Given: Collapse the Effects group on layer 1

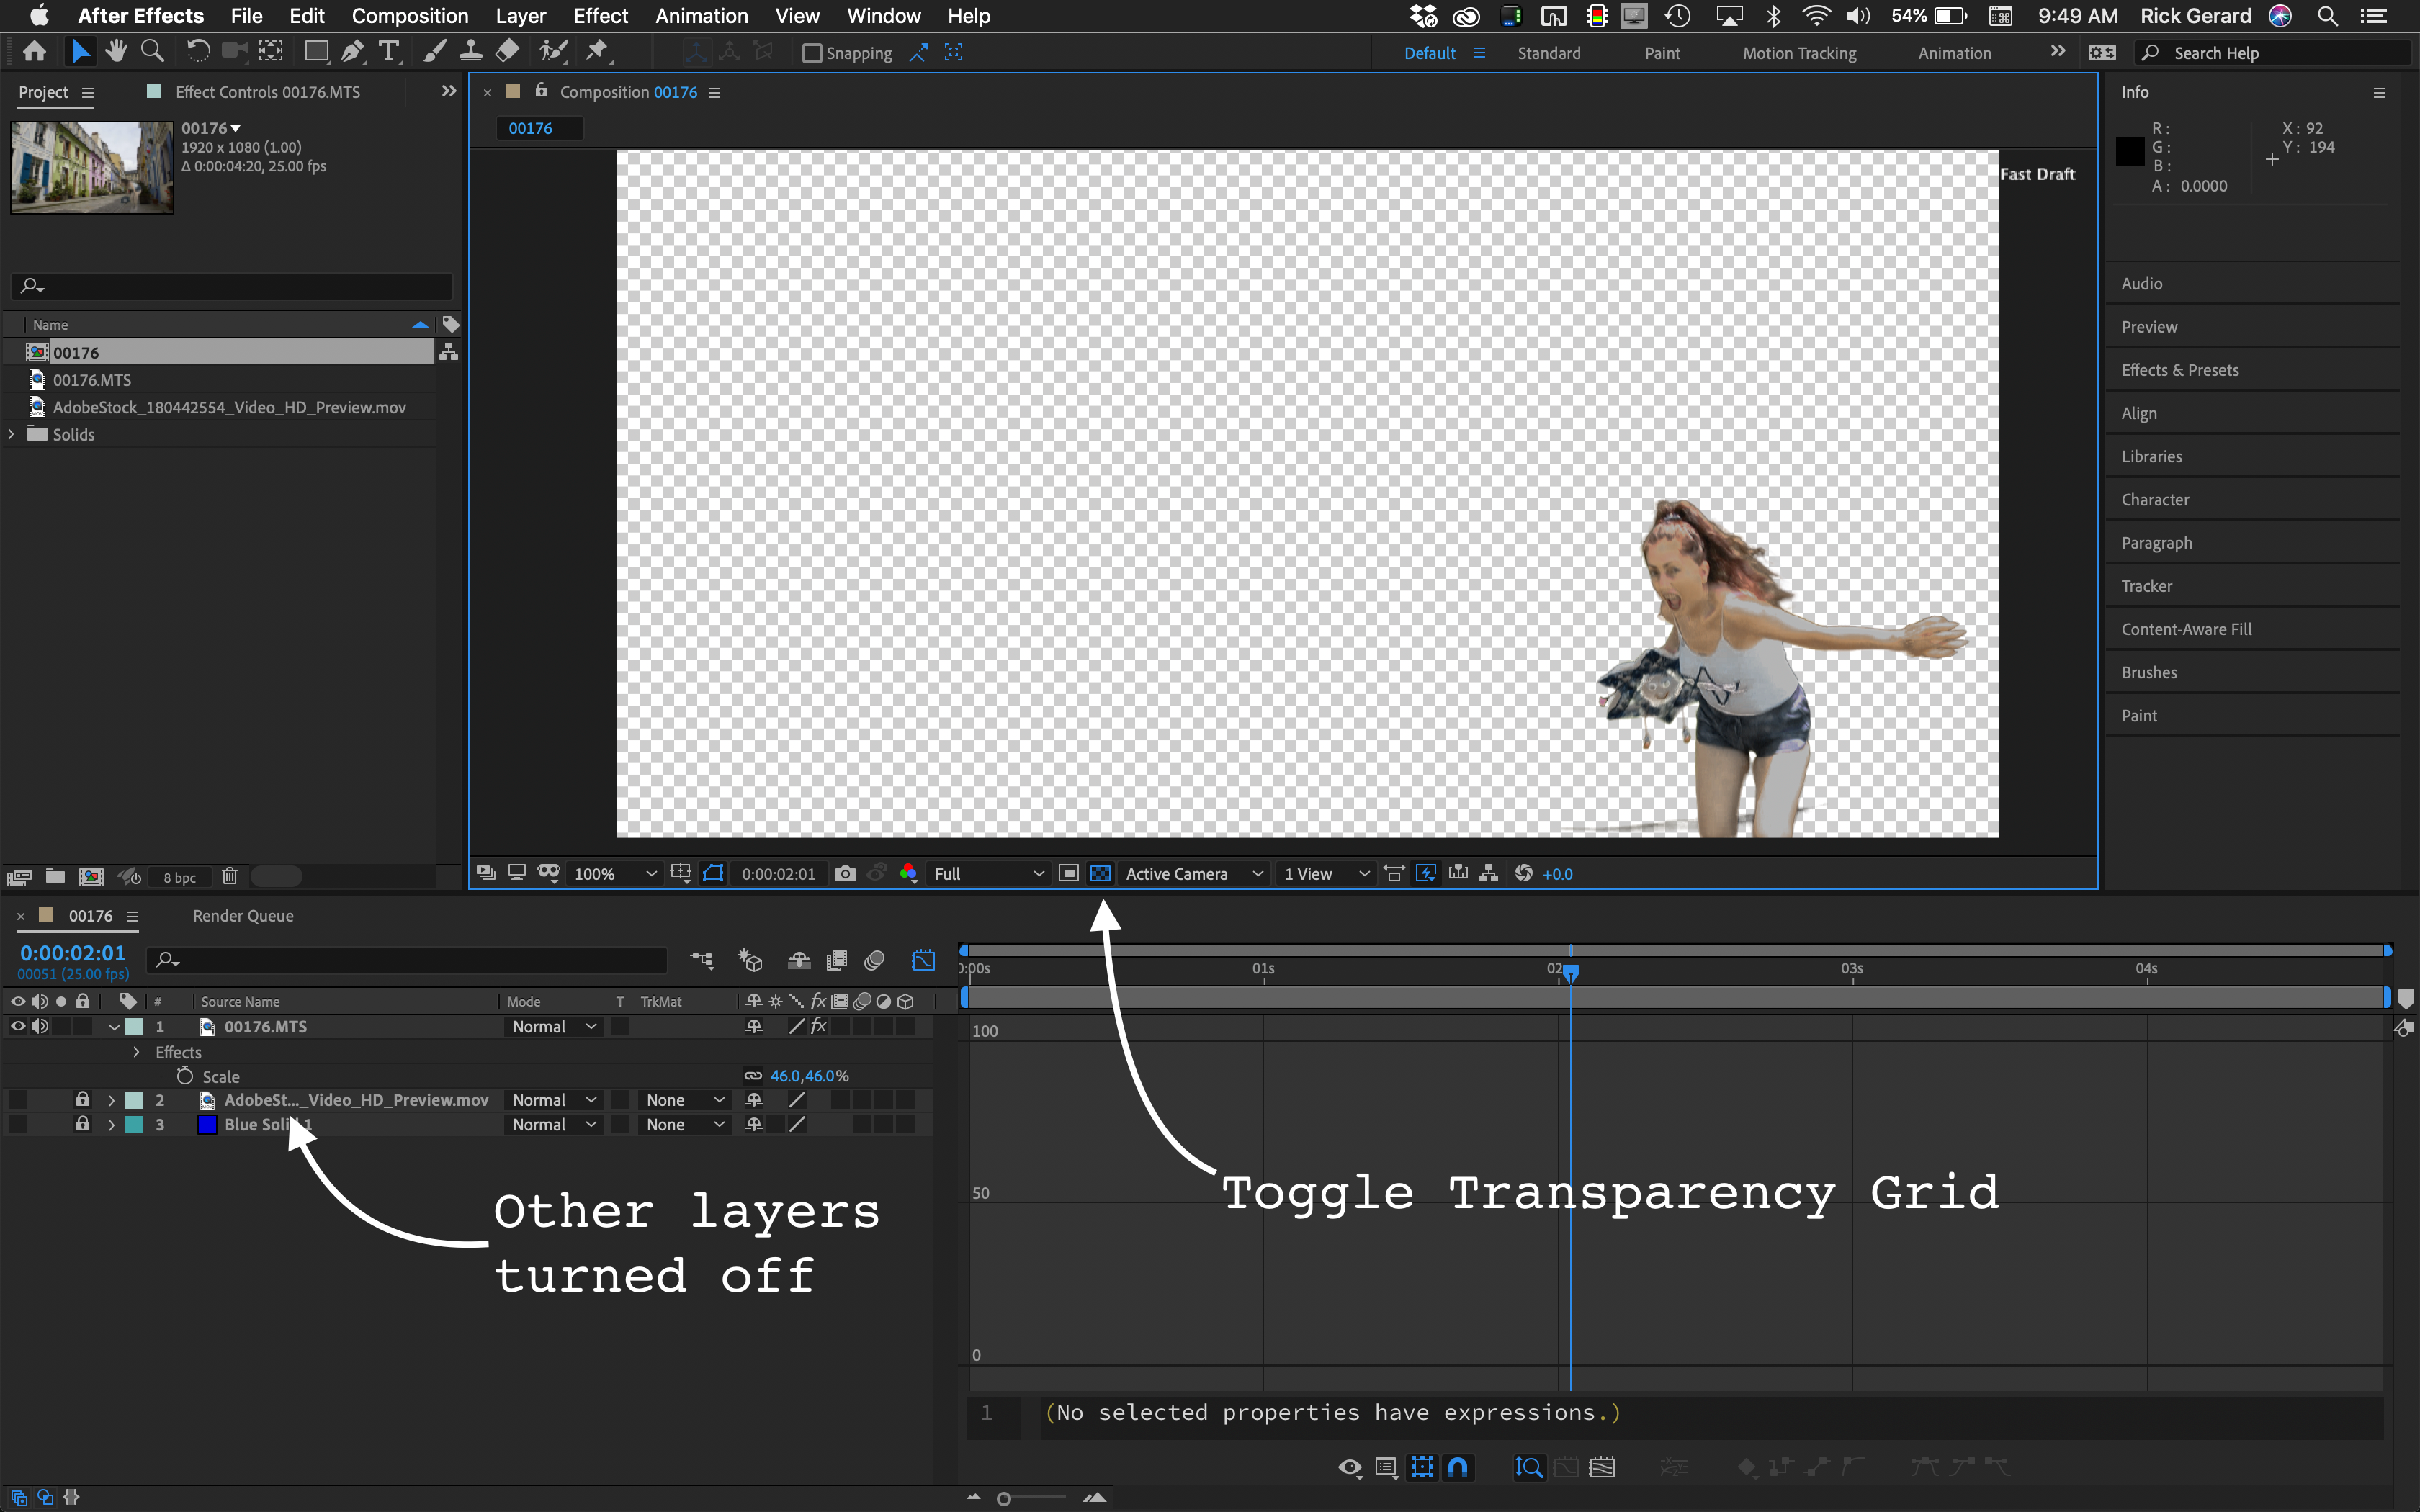Looking at the screenshot, I should (136, 1052).
